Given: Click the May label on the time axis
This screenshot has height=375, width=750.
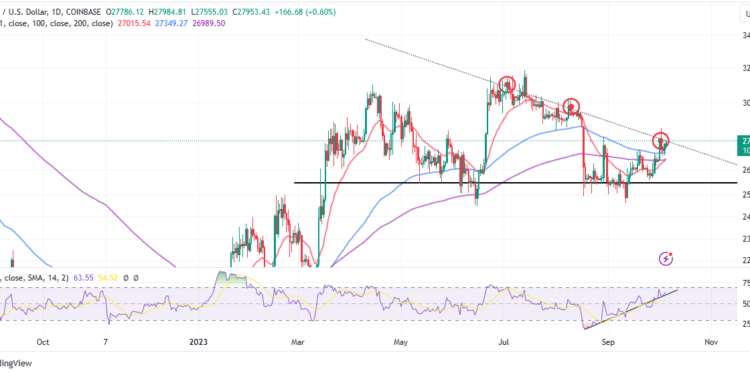Looking at the screenshot, I should coord(401,342).
